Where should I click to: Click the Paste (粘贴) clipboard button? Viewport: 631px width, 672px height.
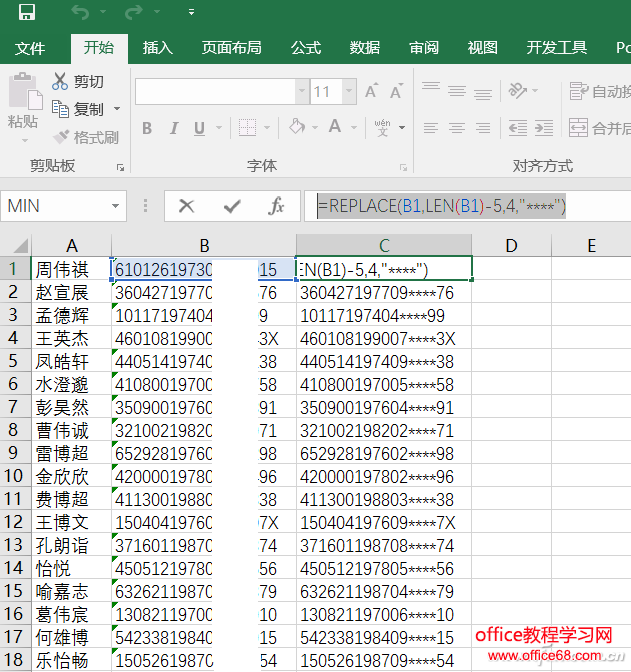(22, 102)
